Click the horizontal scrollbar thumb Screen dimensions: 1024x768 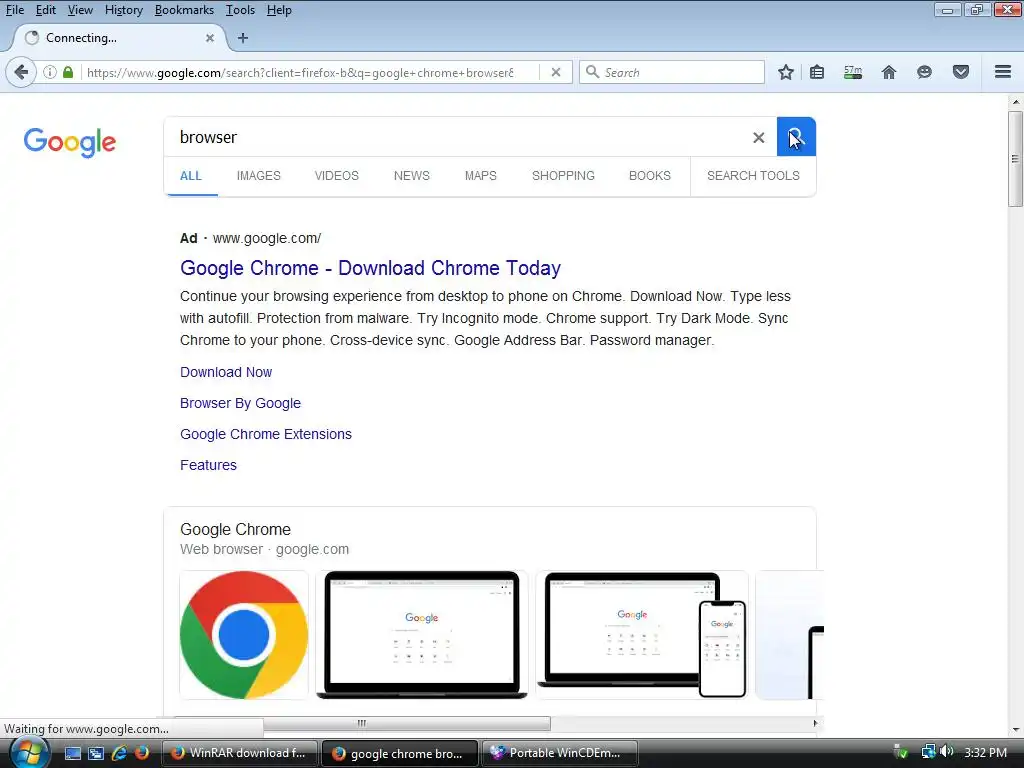tap(362, 723)
